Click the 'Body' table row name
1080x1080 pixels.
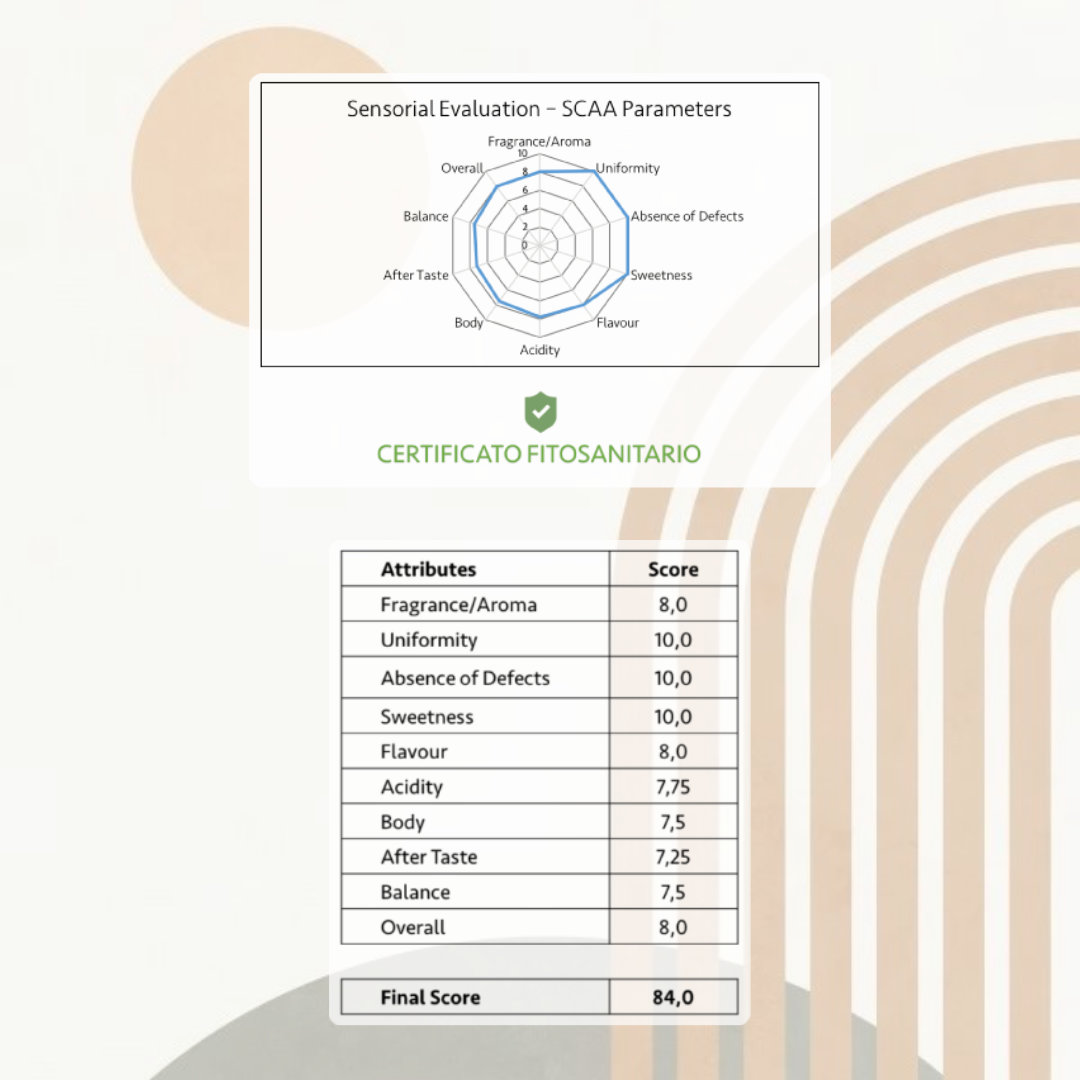[403, 822]
